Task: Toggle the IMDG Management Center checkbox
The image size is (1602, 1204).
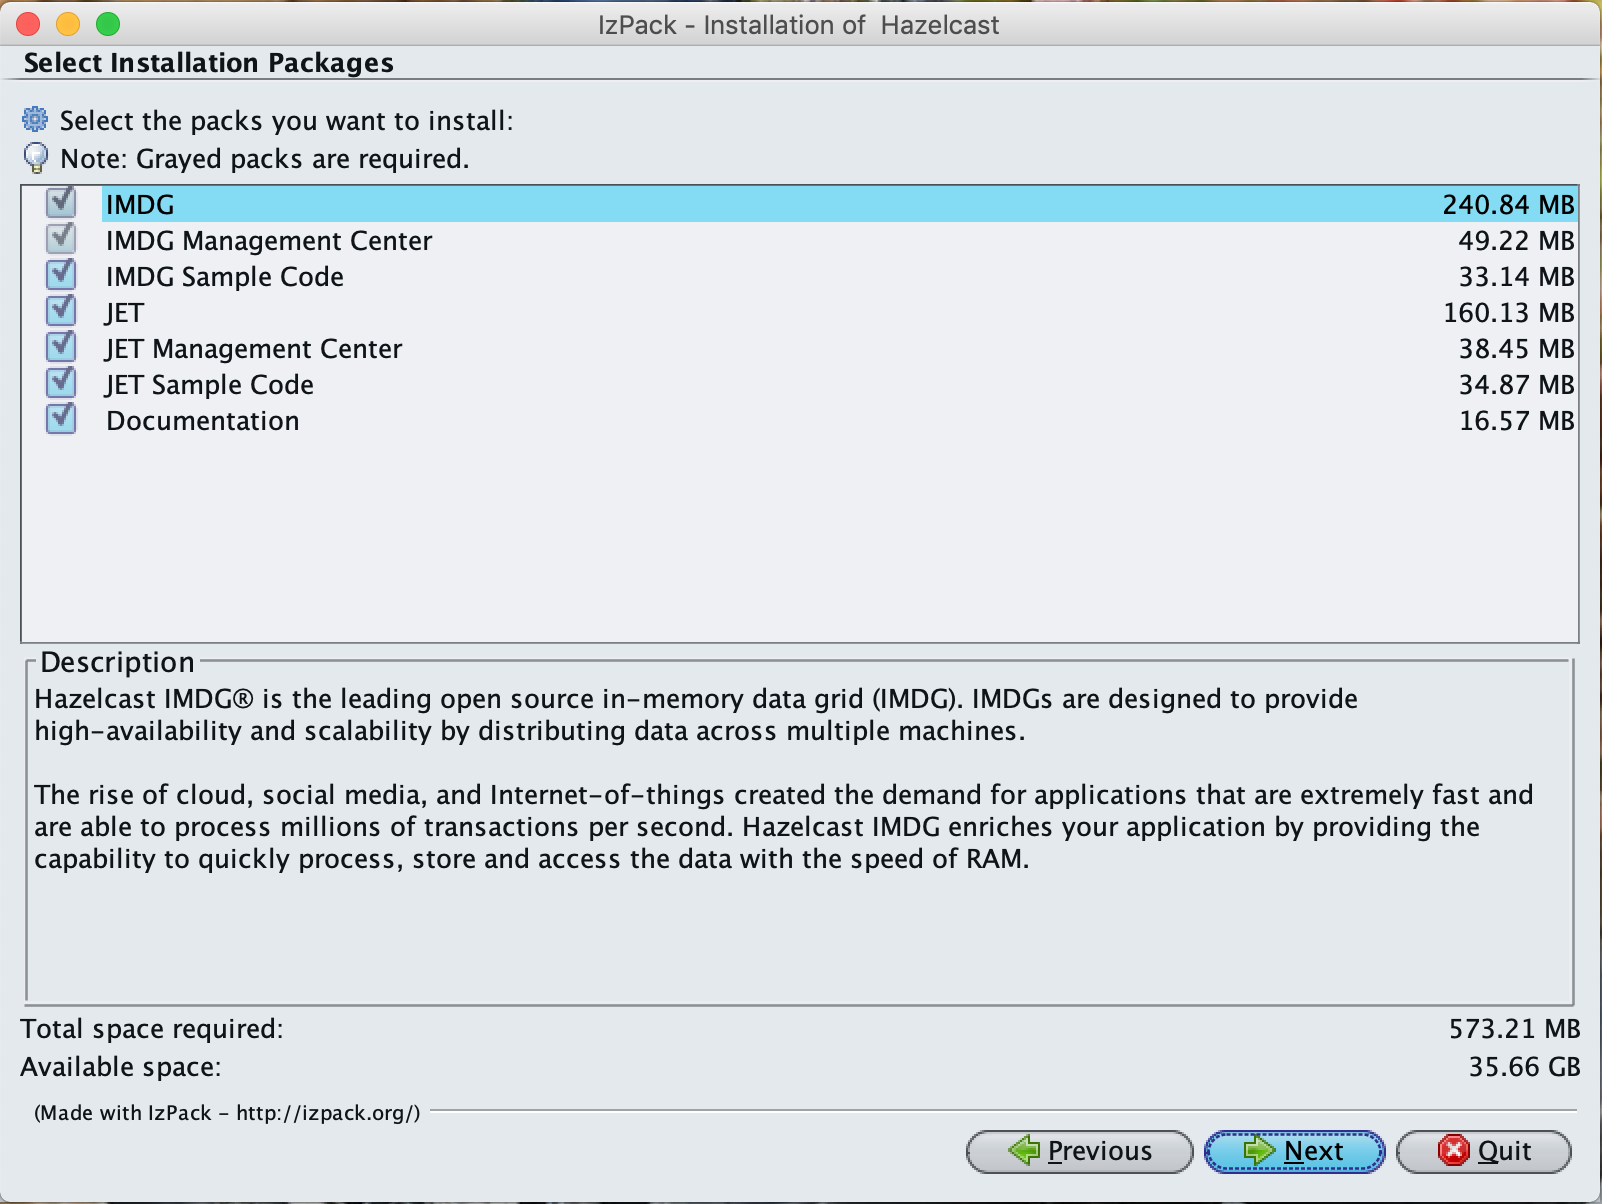Action: [x=61, y=239]
